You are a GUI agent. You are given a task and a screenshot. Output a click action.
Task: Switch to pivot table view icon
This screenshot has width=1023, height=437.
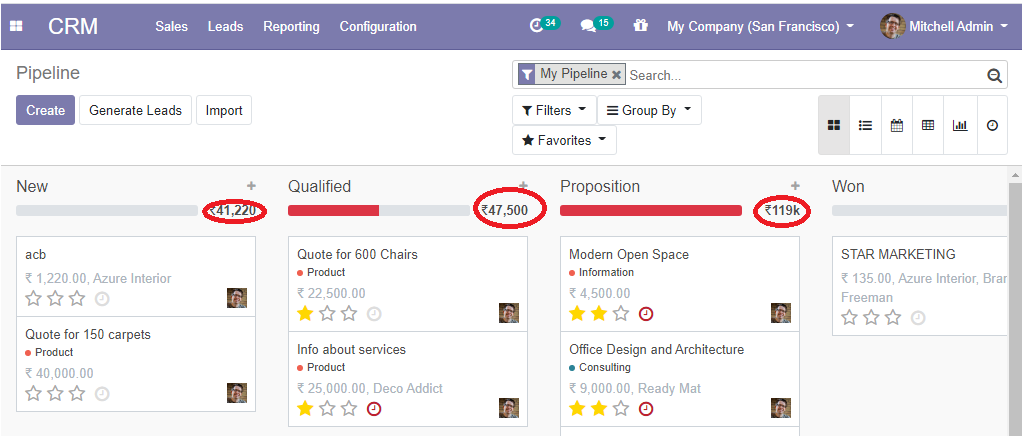tap(928, 125)
